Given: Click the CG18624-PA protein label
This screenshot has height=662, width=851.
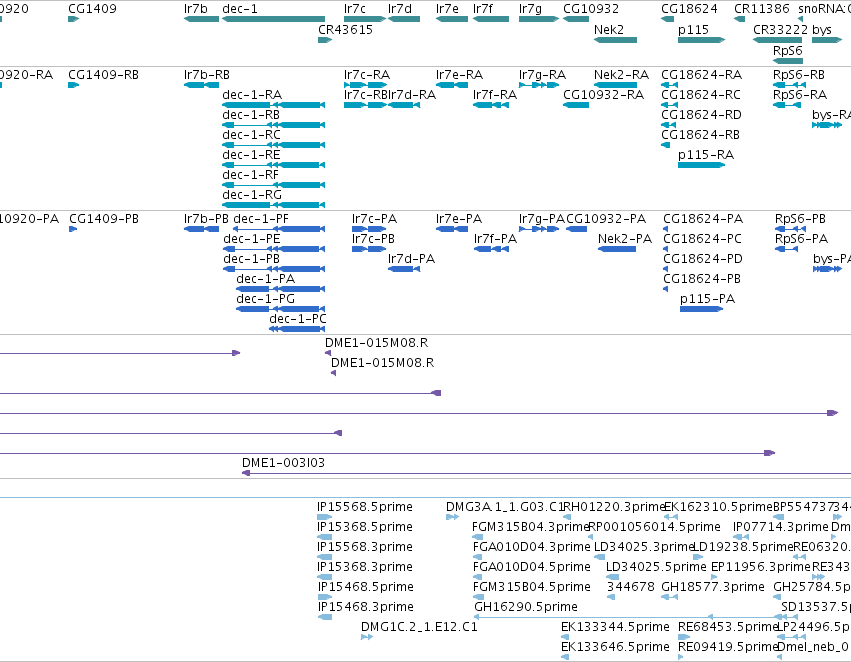Looking at the screenshot, I should [703, 219].
